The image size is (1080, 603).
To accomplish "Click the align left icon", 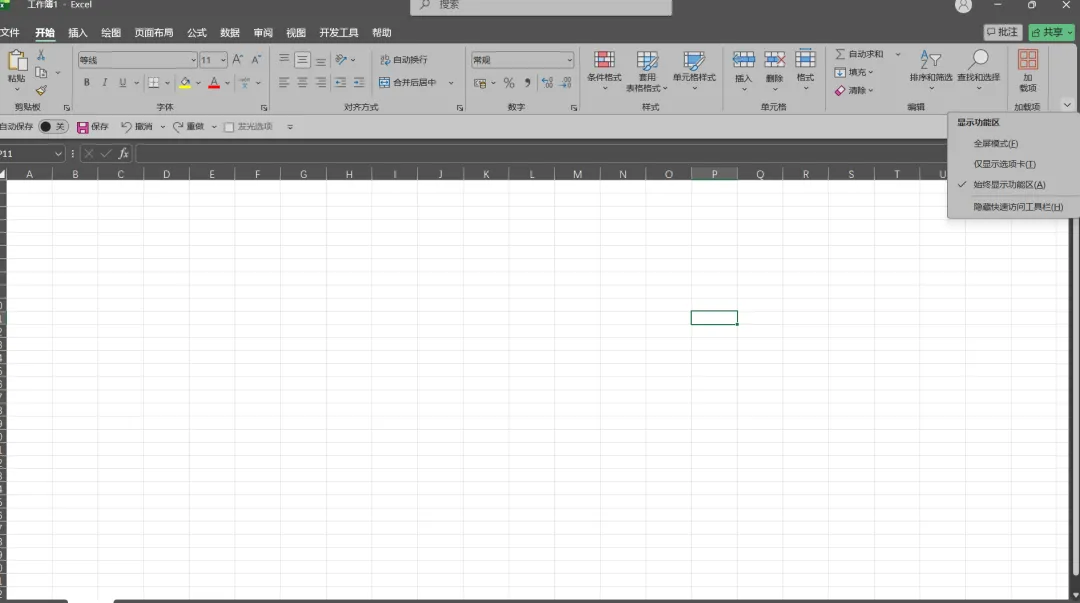I will (x=284, y=83).
